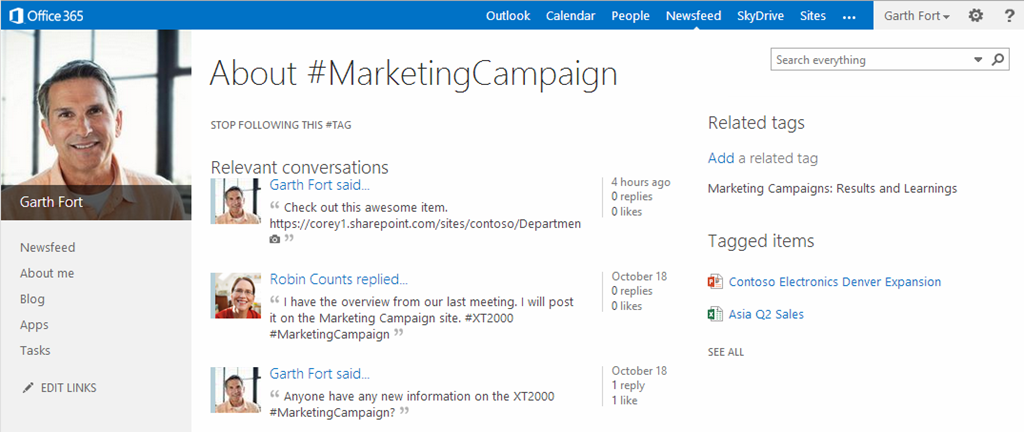Open People in the top navigation
The width and height of the screenshot is (1024, 432).
pyautogui.click(x=630, y=16)
